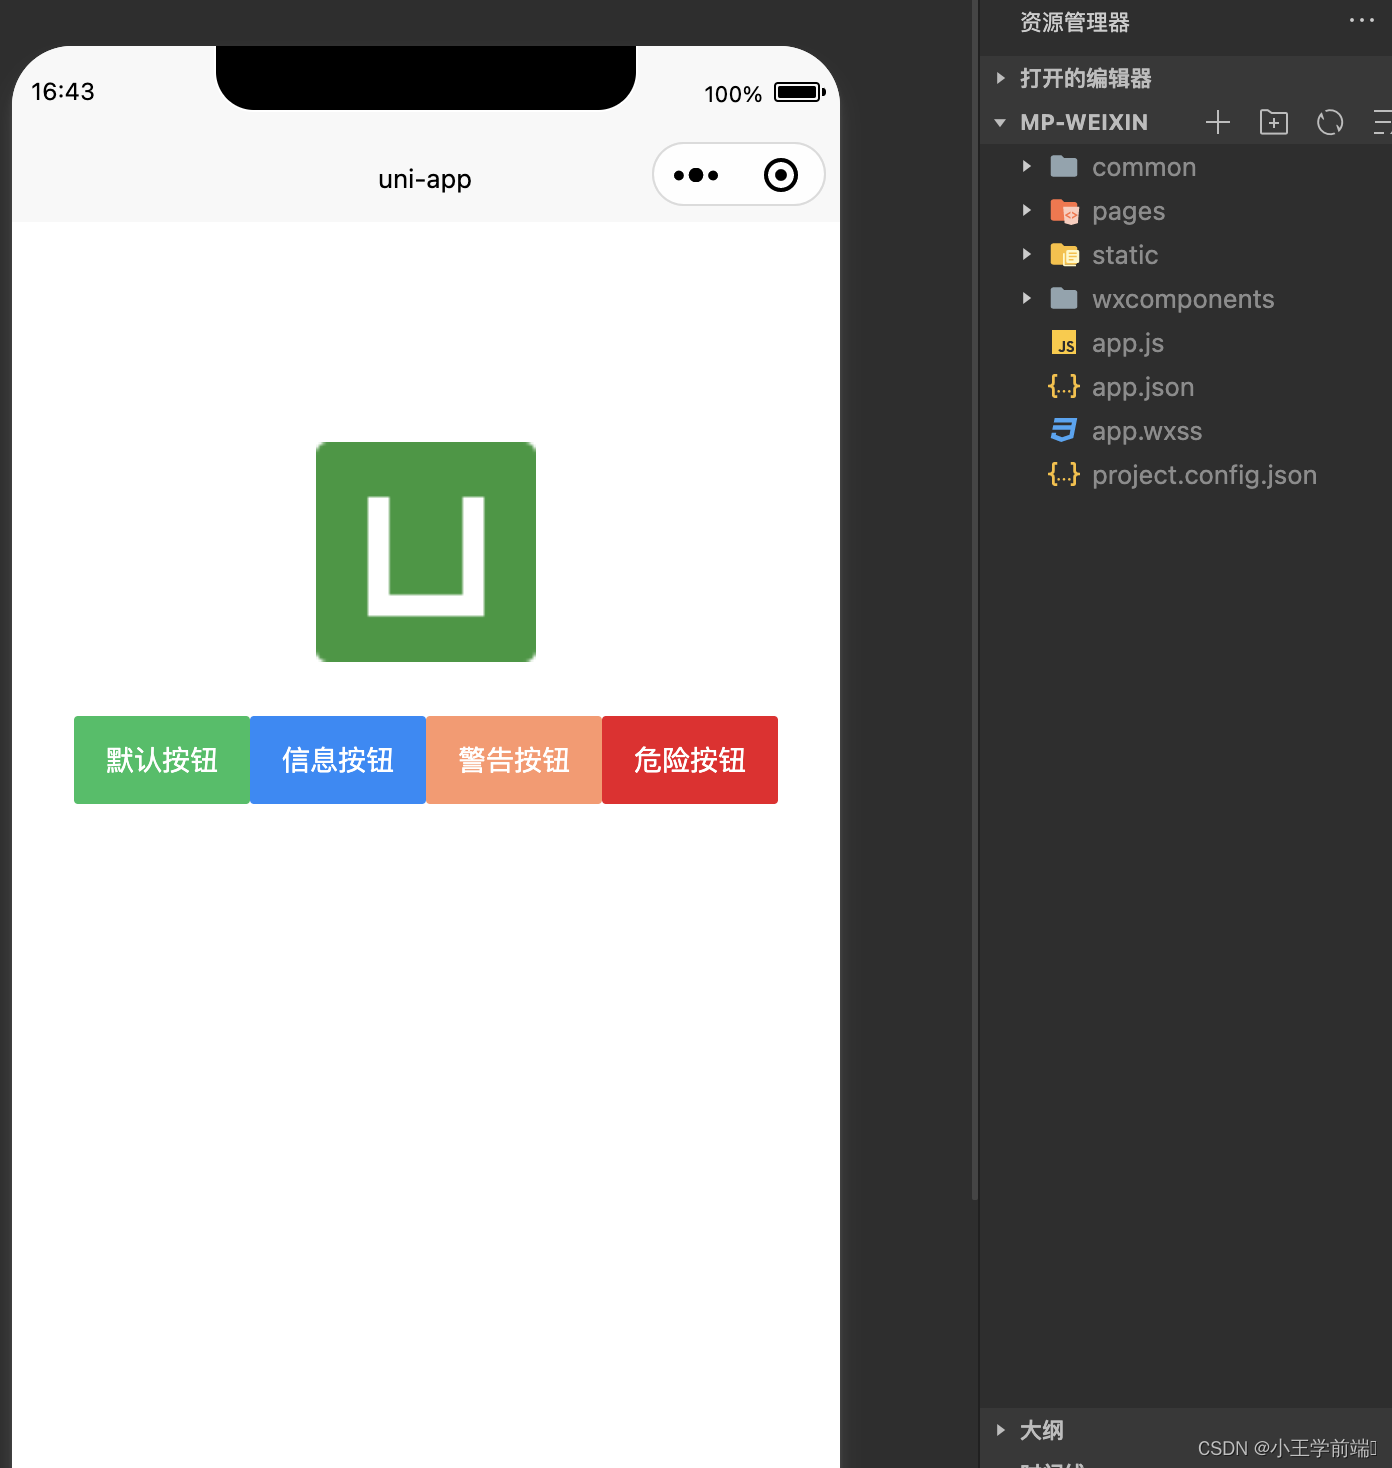Click the uni-app navigation bar title
The image size is (1392, 1468).
(425, 179)
